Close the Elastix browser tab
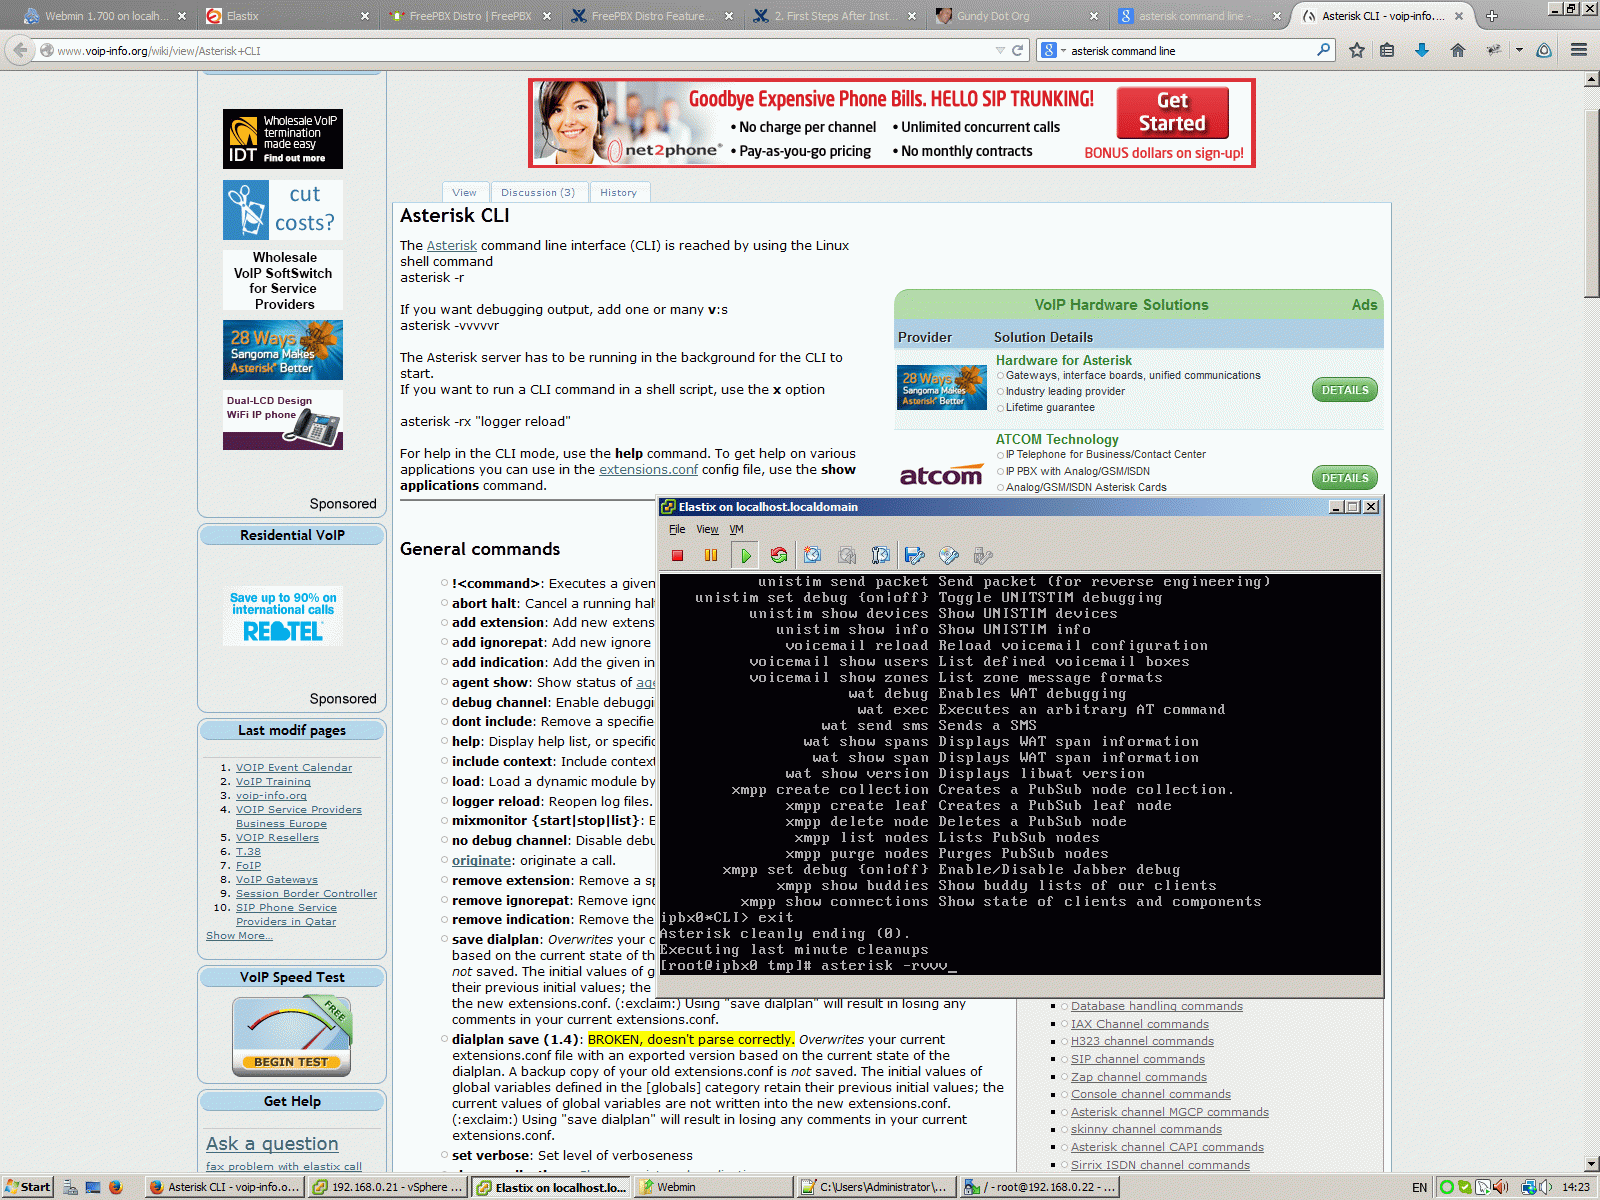This screenshot has height=1200, width=1600. pyautogui.click(x=364, y=16)
